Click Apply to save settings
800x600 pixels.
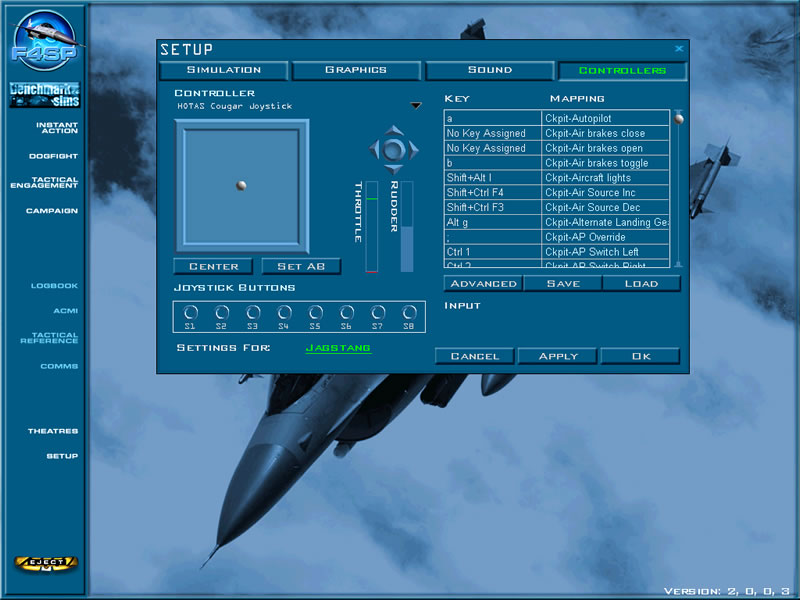(558, 356)
